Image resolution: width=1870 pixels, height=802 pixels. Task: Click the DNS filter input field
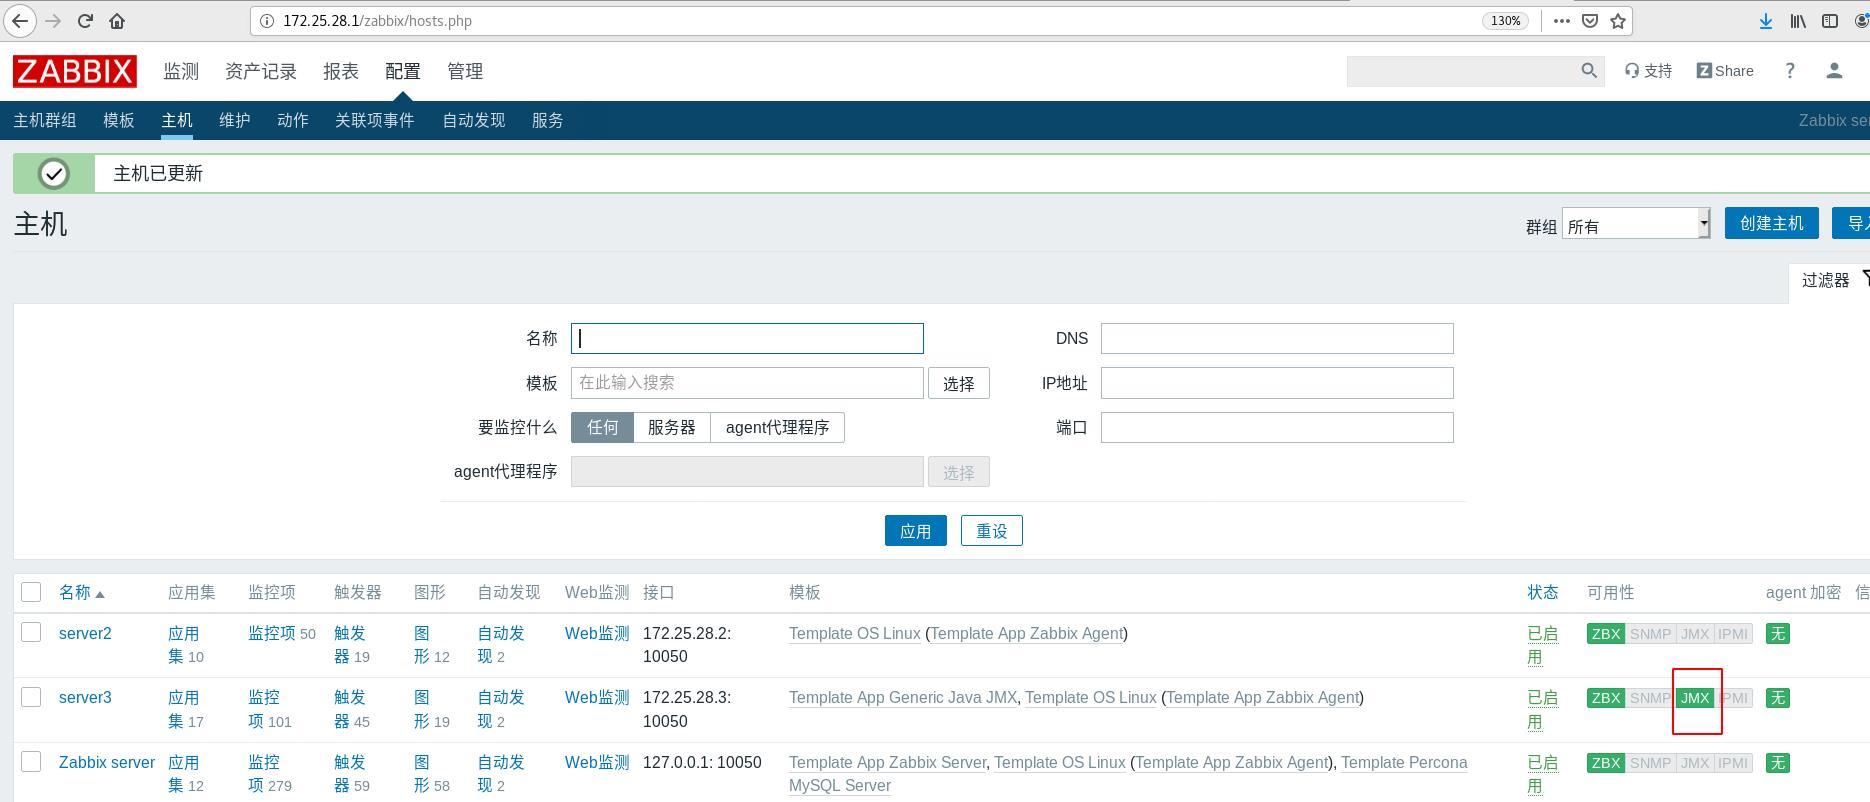pos(1277,338)
